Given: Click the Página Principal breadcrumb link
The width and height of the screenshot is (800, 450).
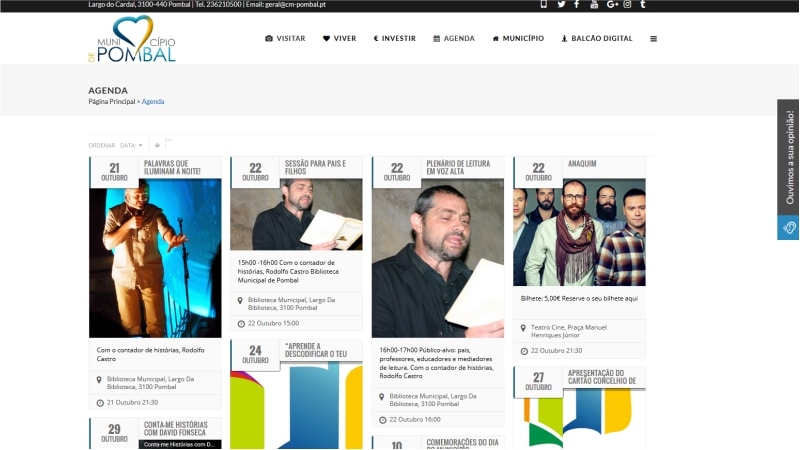Looking at the screenshot, I should pos(112,102).
